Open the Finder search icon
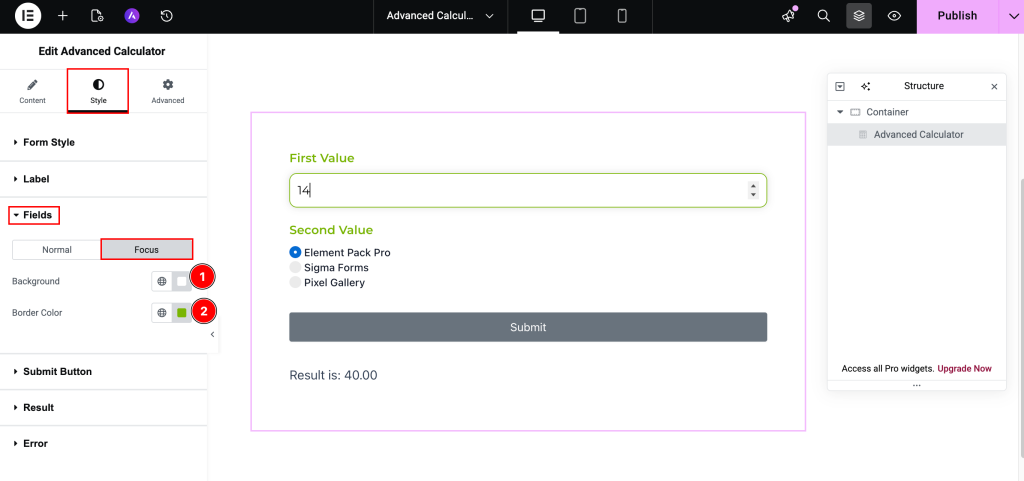This screenshot has width=1024, height=481. [823, 16]
